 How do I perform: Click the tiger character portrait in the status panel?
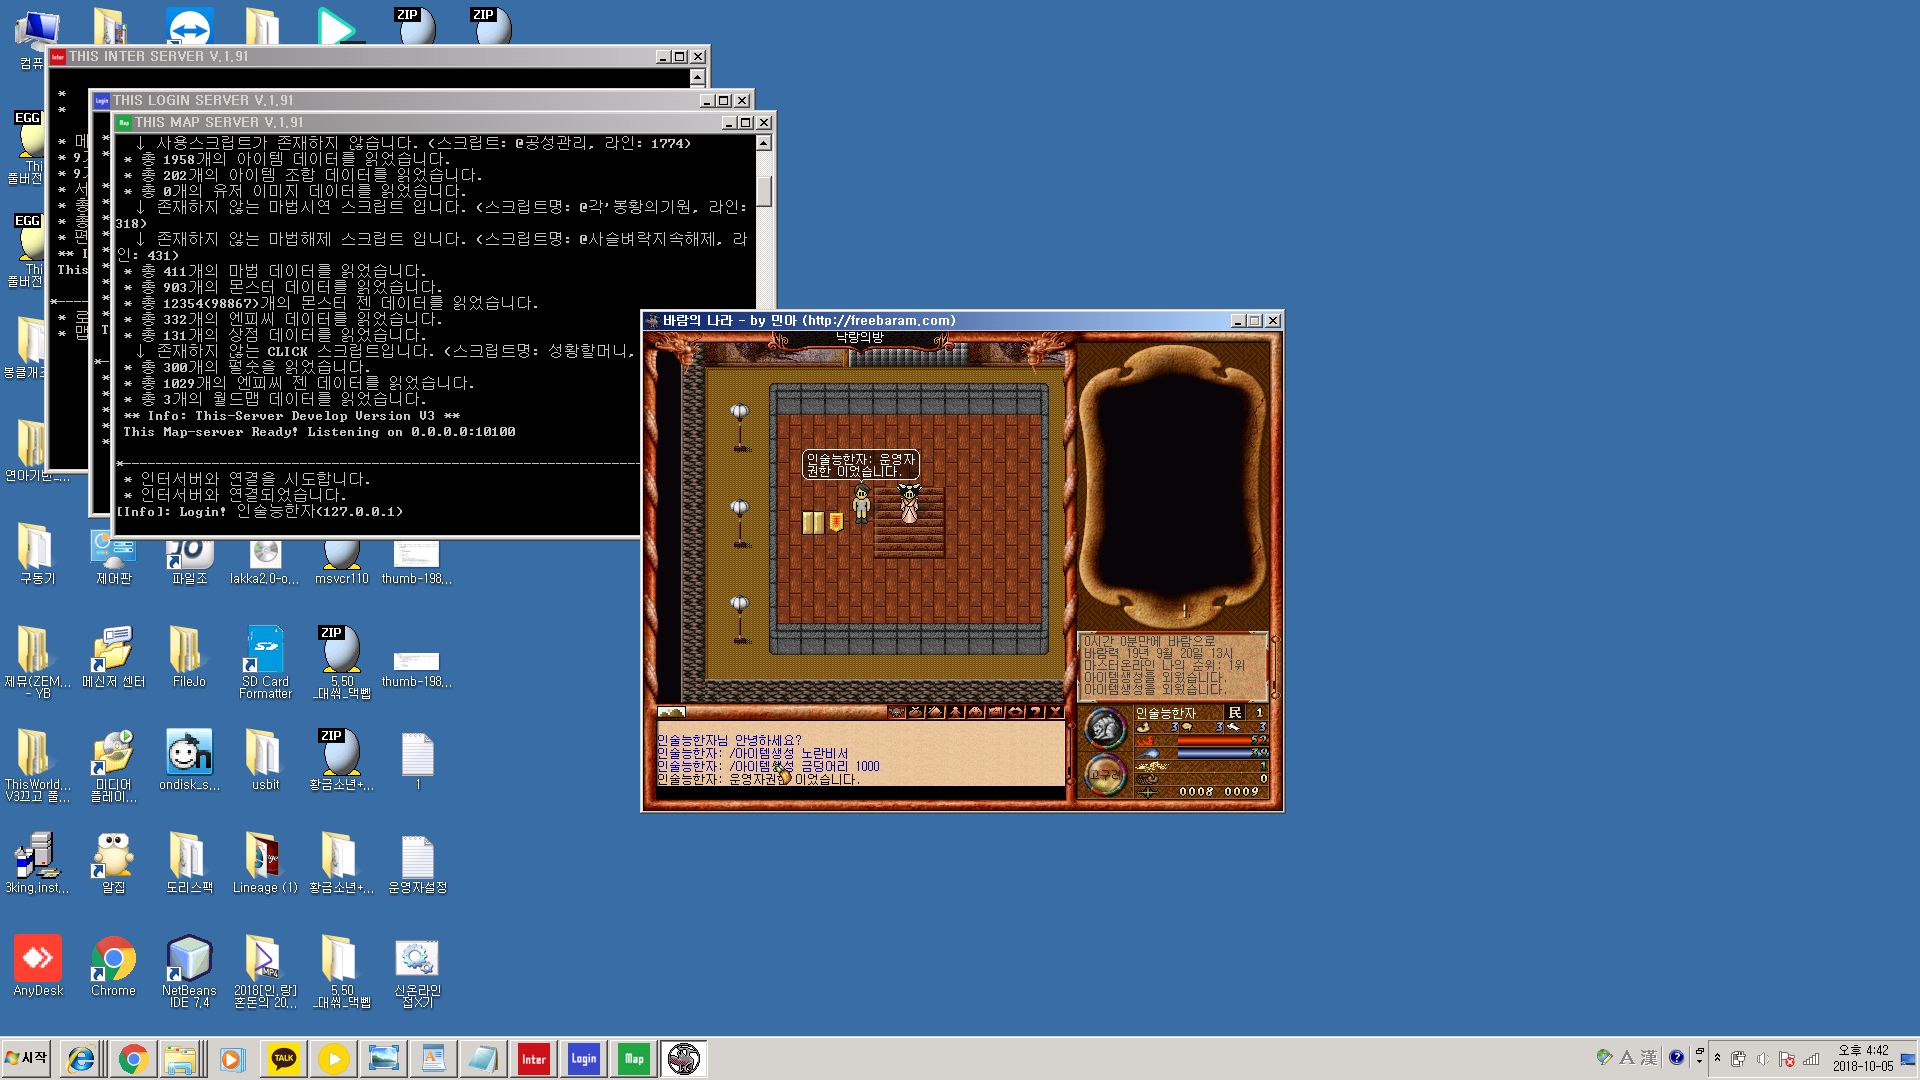tap(1105, 728)
